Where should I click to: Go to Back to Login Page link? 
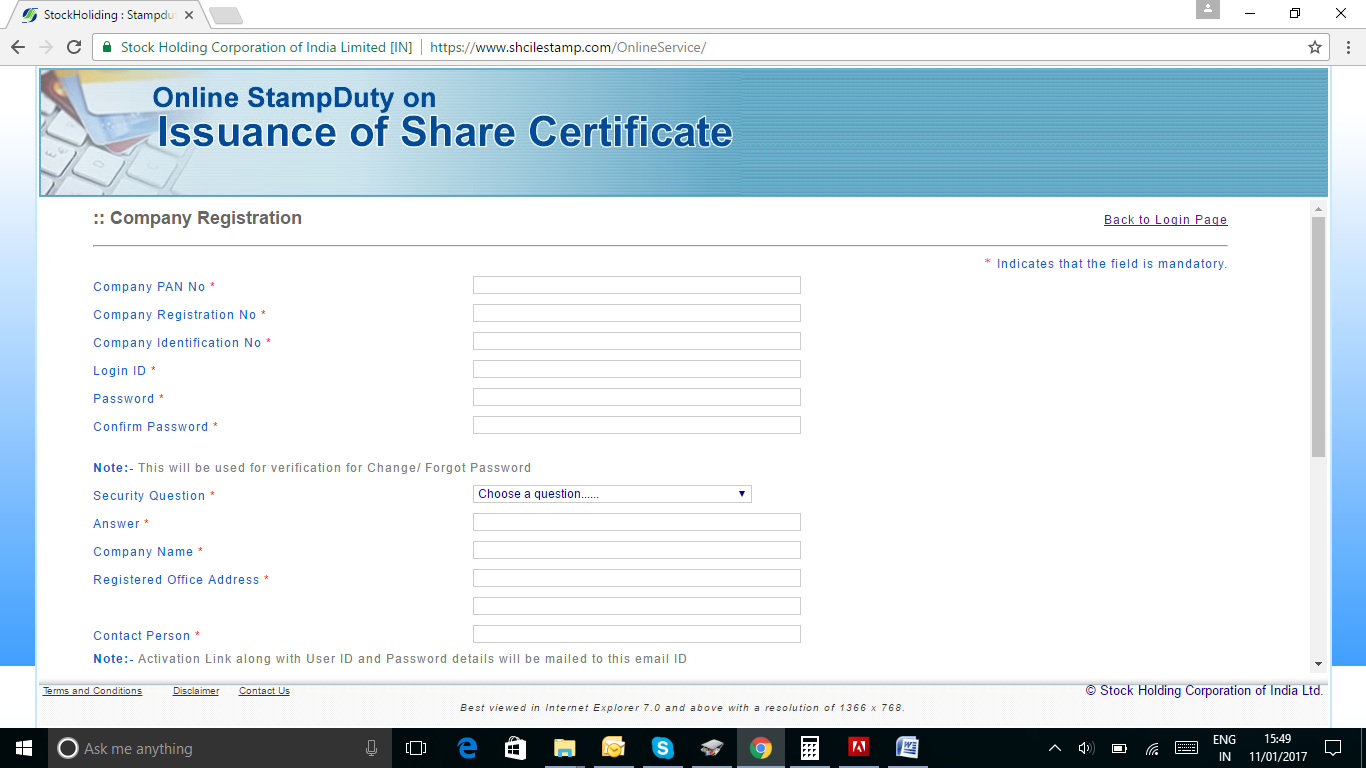1165,220
